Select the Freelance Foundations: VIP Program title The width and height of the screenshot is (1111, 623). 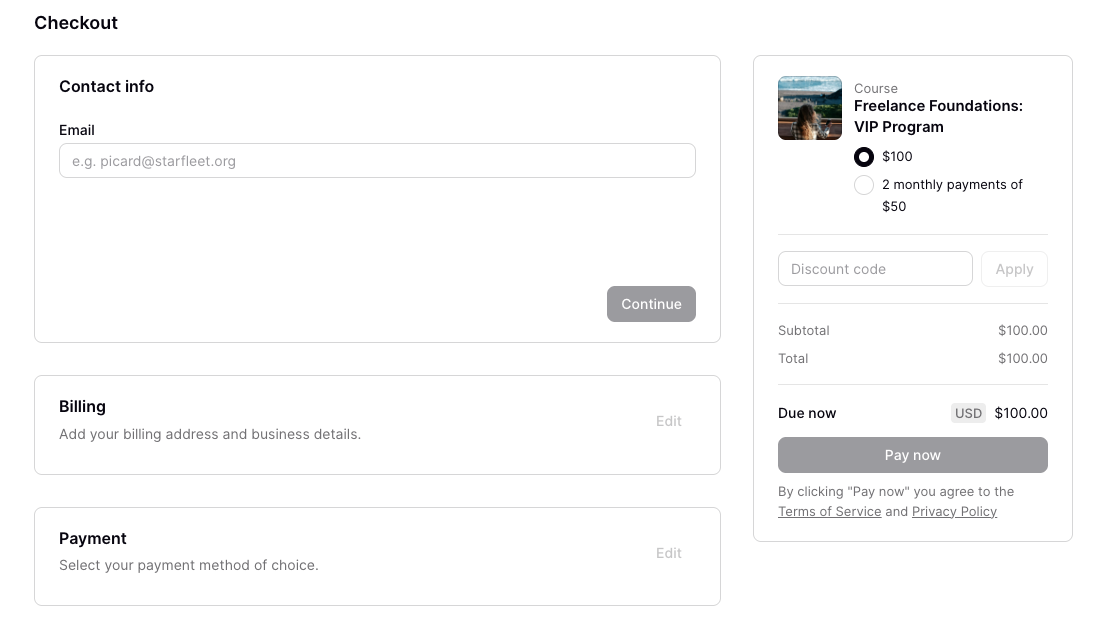tap(938, 116)
